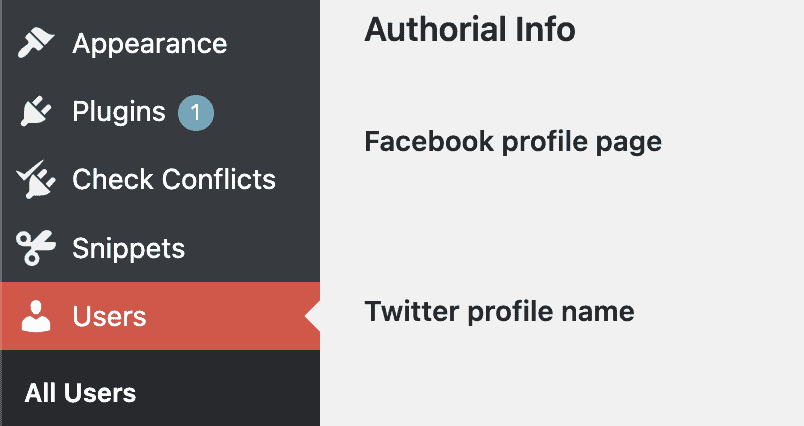The width and height of the screenshot is (804, 426).
Task: Select the highlighted Users menu label
Action: click(109, 316)
